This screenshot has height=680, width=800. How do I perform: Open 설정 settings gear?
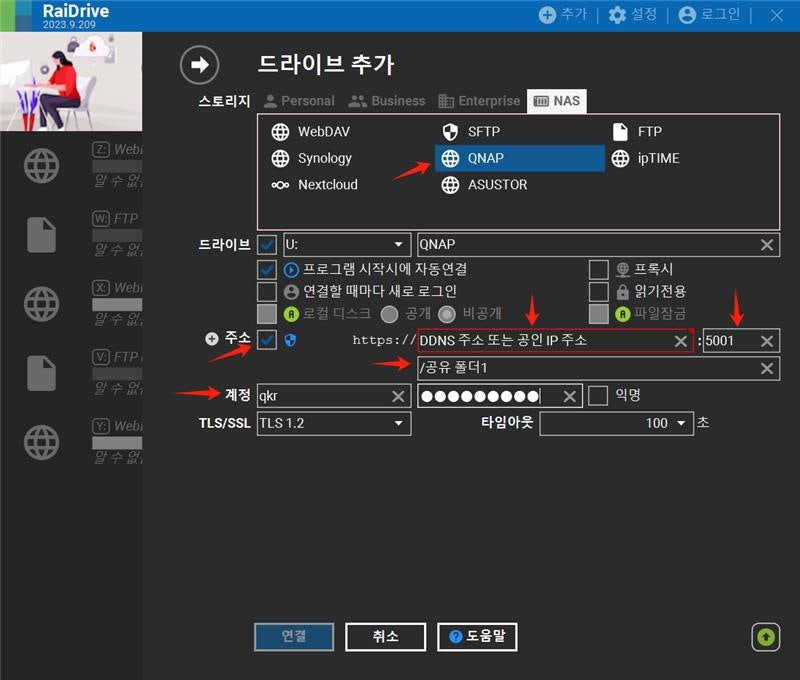[632, 14]
